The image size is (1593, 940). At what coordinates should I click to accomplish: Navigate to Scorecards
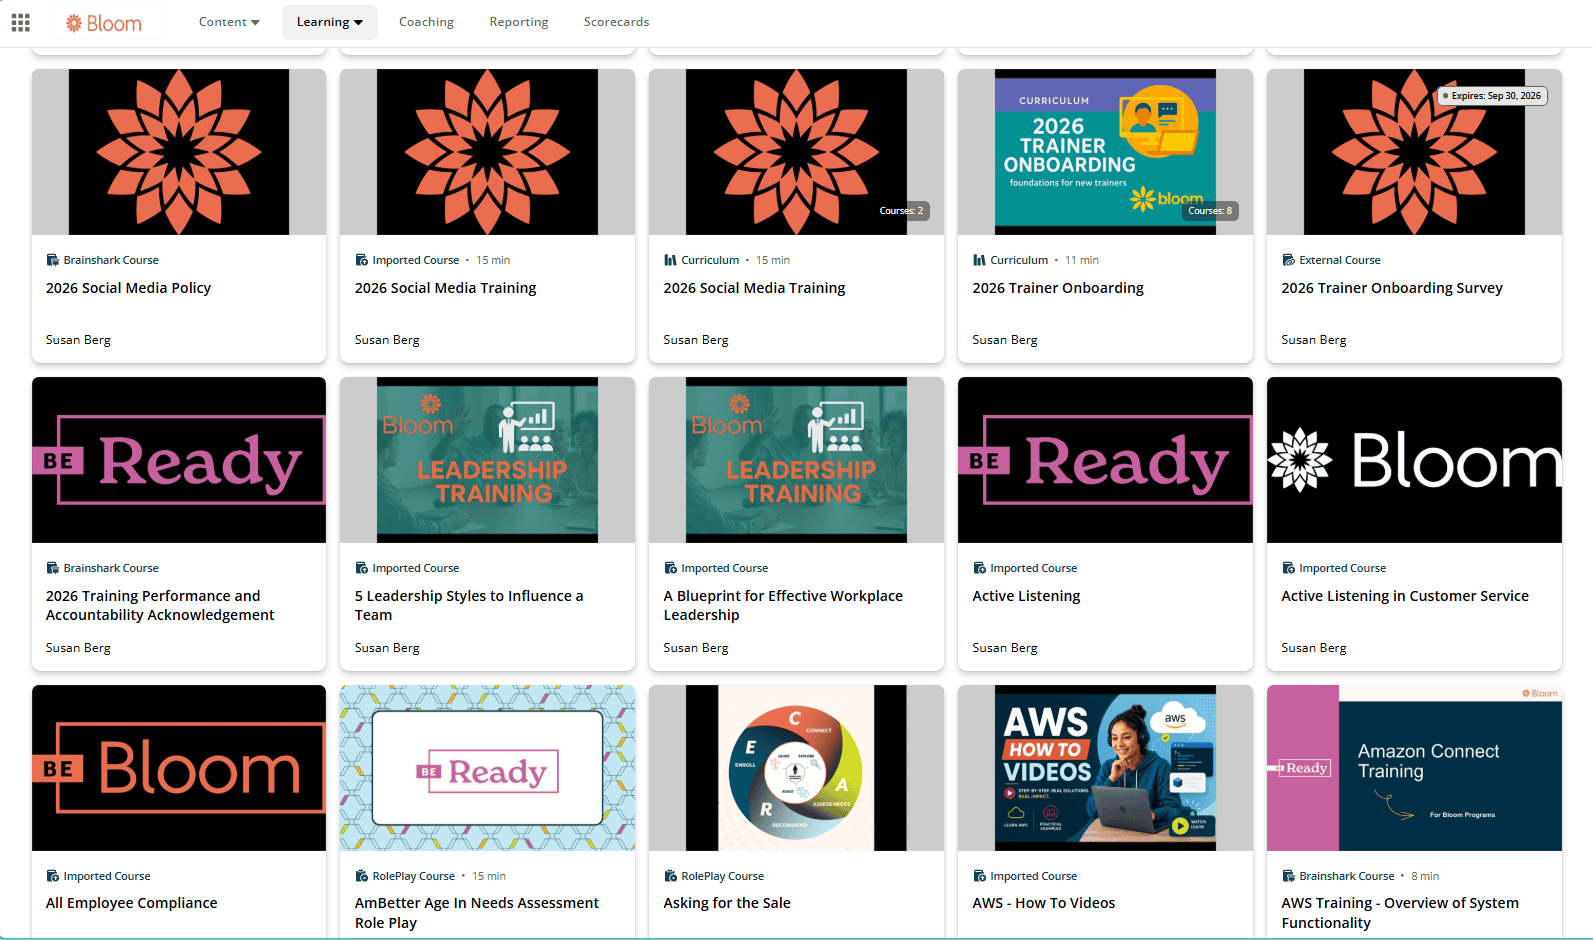[616, 22]
